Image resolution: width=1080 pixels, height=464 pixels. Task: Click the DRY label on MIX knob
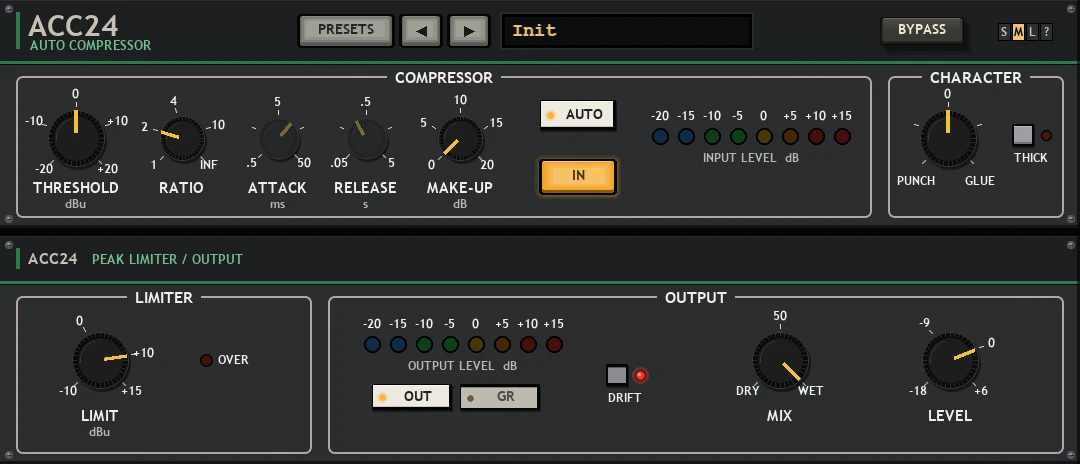tap(747, 391)
